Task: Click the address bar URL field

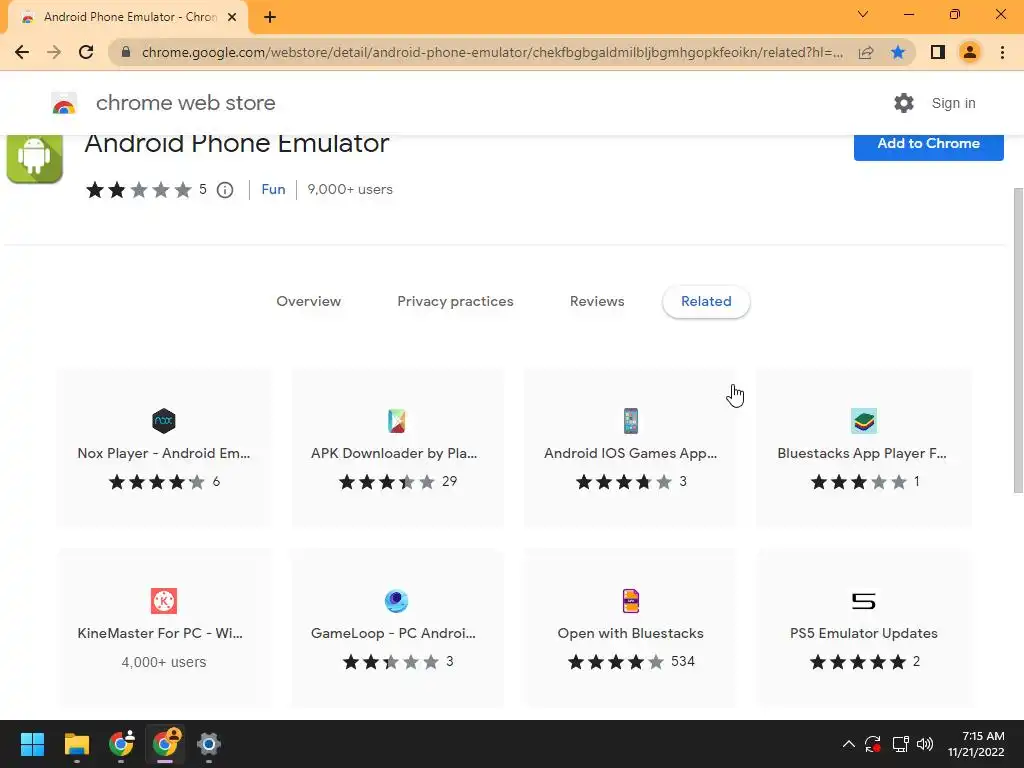Action: (492, 52)
